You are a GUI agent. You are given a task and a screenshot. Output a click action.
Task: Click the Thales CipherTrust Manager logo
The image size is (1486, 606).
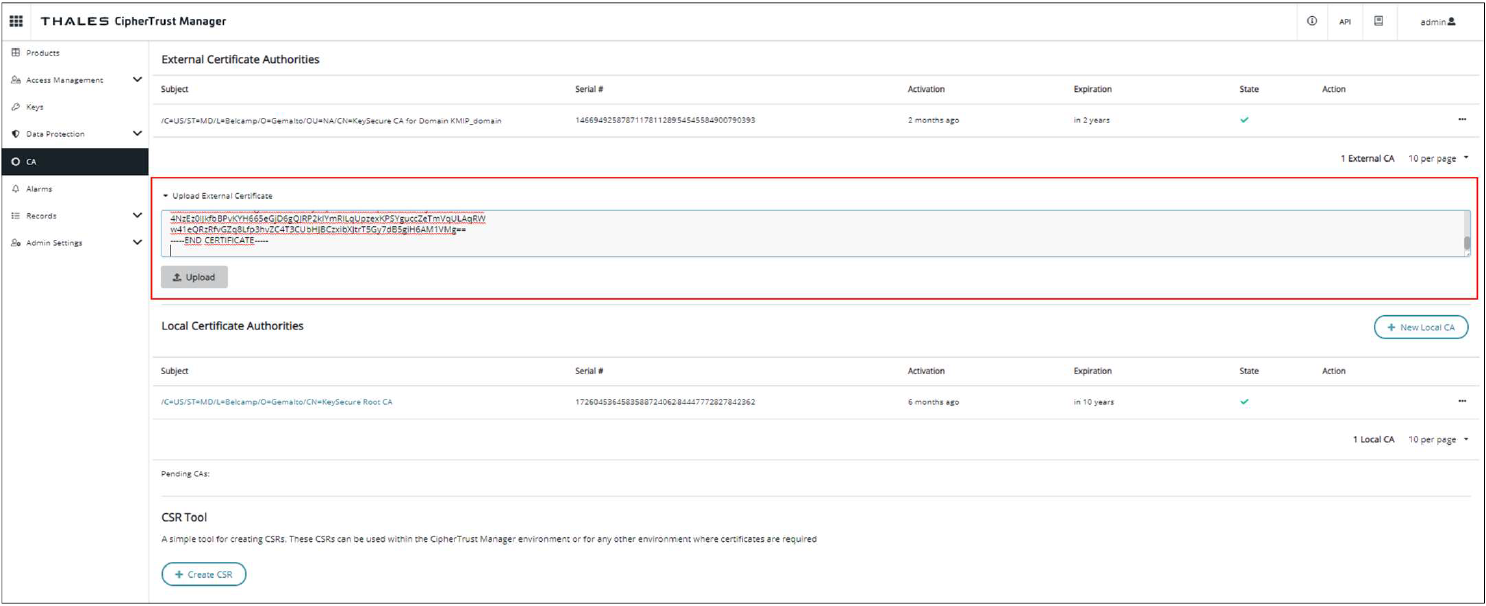click(133, 21)
